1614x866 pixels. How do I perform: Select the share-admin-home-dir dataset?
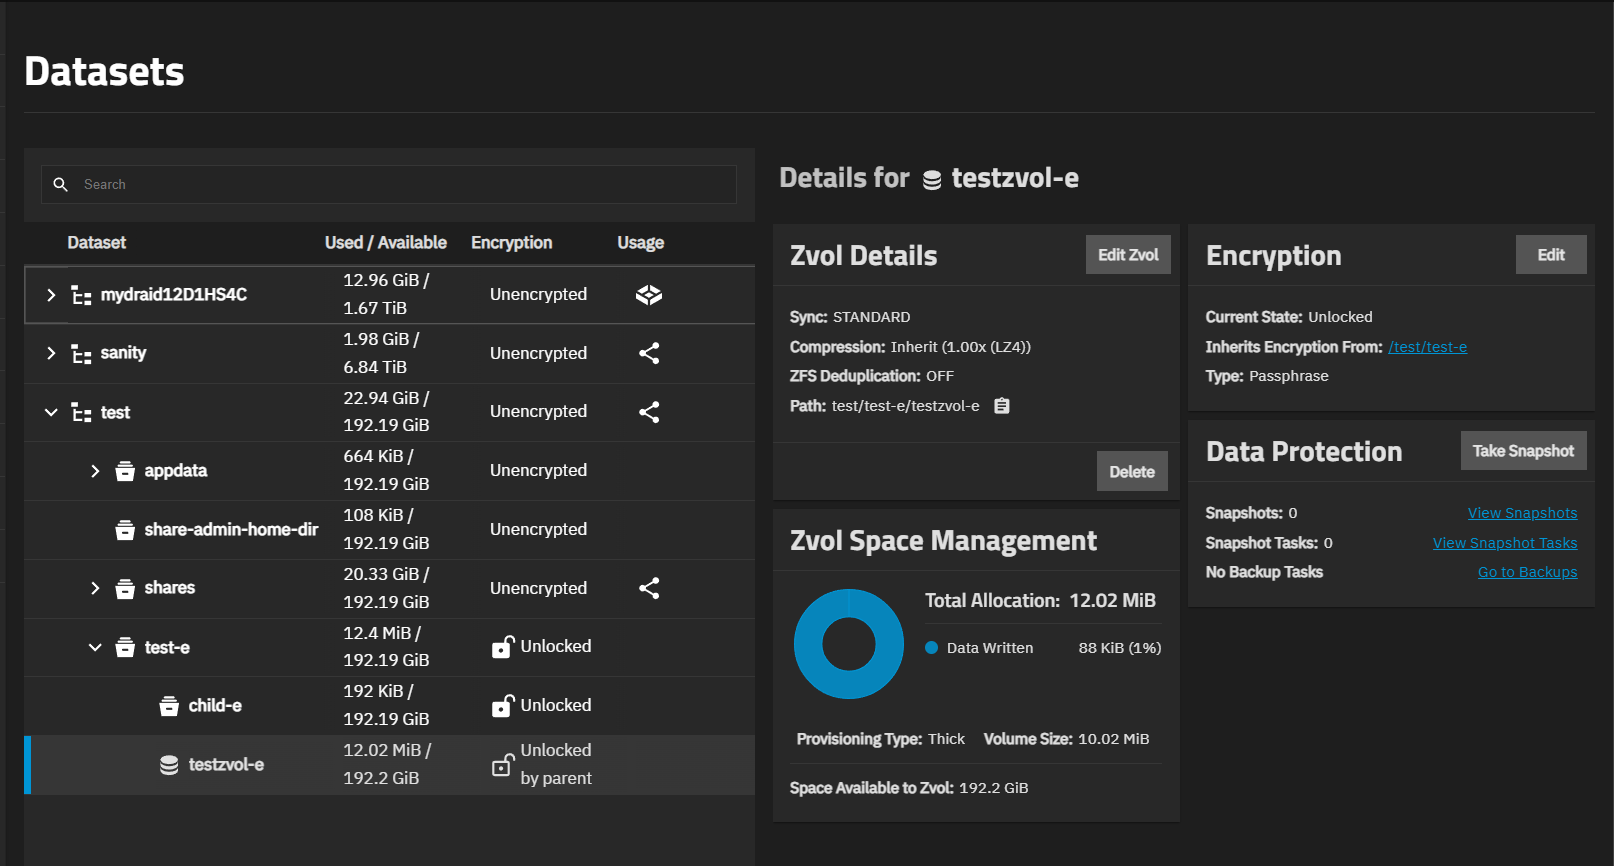[231, 530]
